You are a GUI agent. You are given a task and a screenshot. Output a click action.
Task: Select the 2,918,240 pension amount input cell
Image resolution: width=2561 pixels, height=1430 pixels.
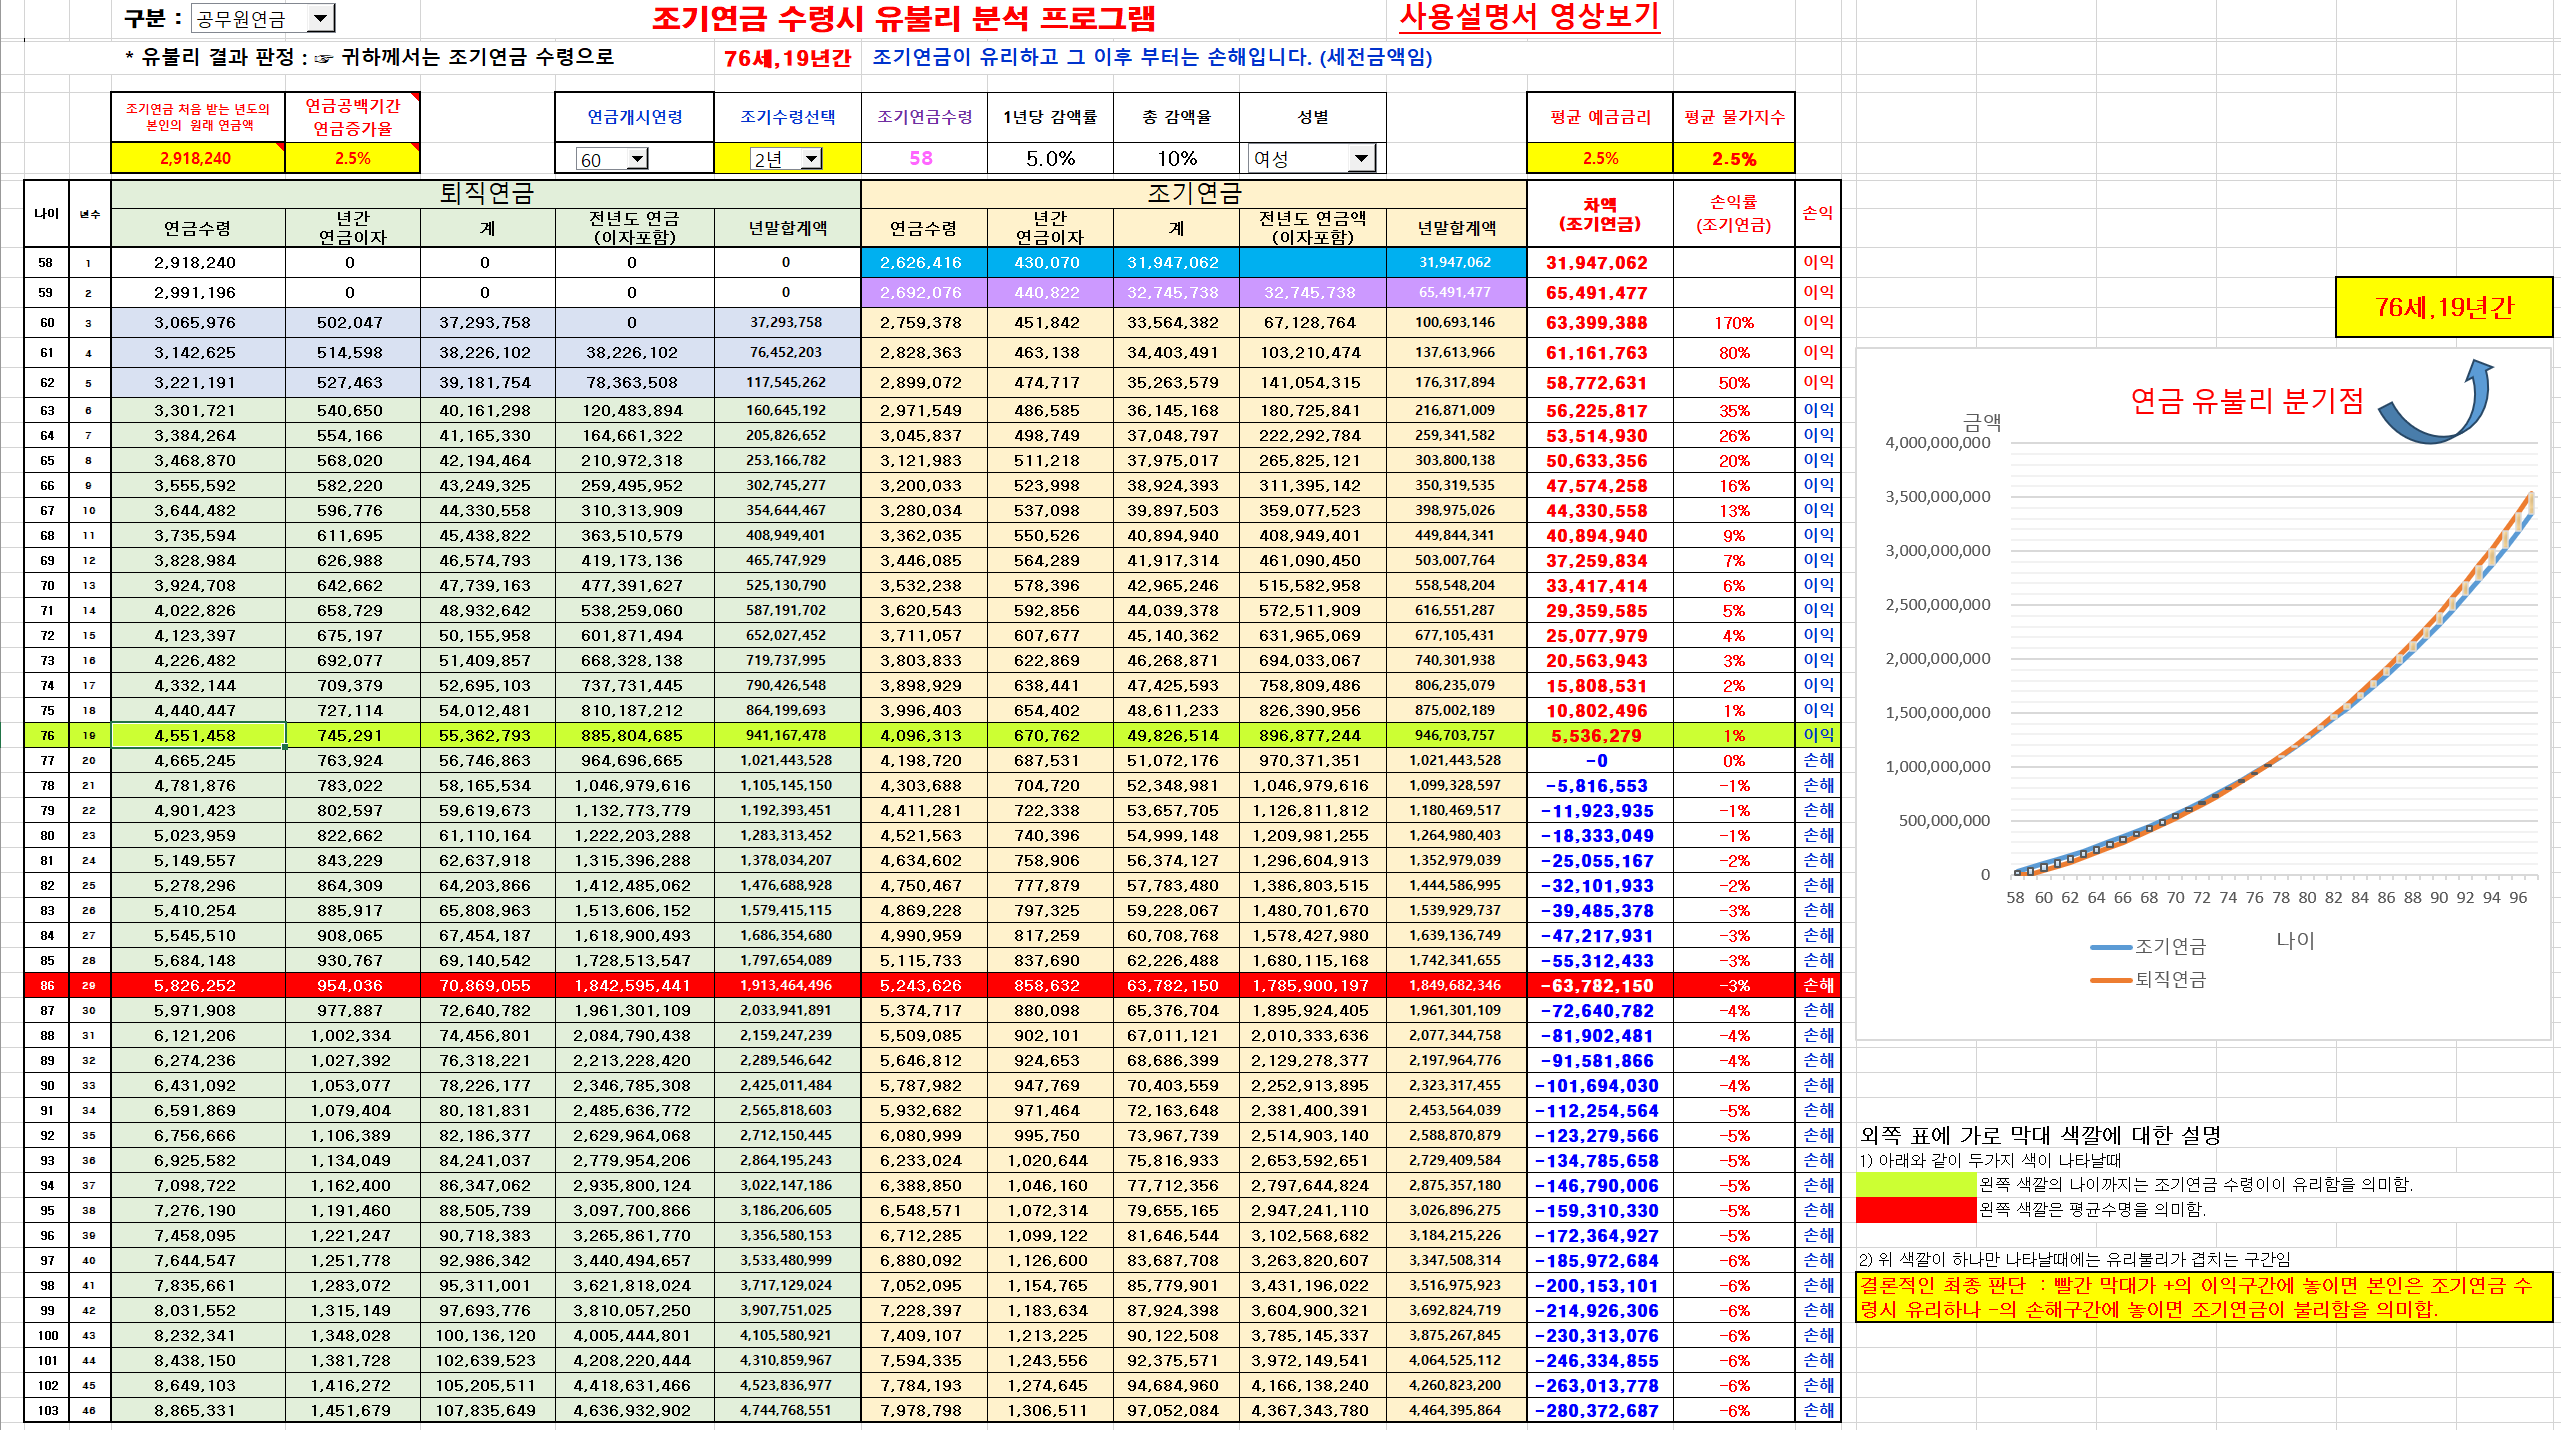click(x=196, y=158)
